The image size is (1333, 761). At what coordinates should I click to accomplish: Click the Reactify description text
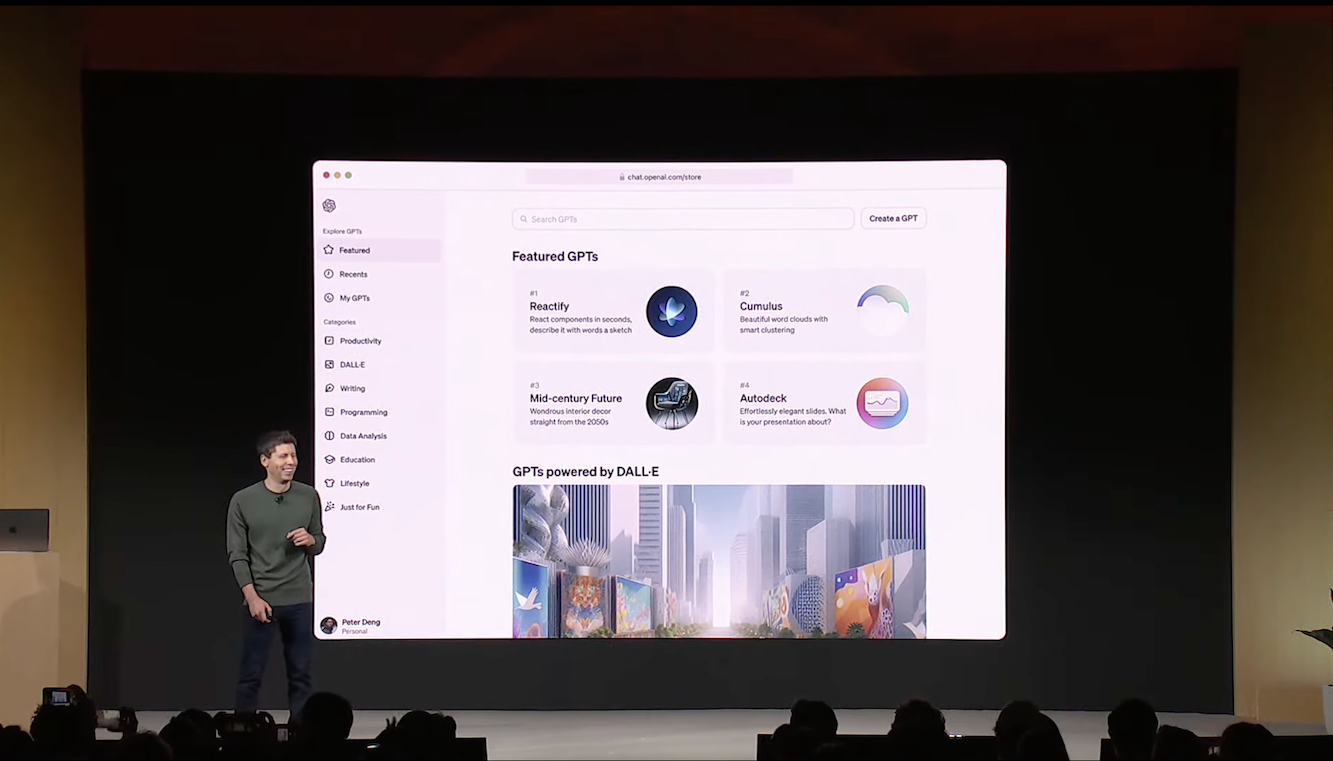point(581,325)
